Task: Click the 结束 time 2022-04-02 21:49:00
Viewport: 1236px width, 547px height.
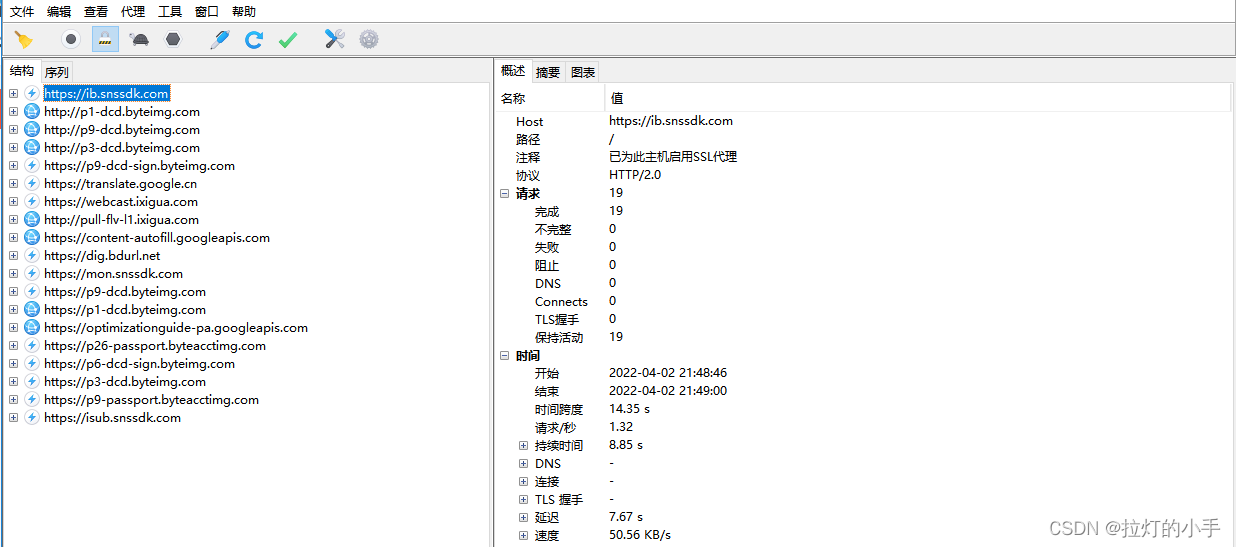Action: (668, 390)
